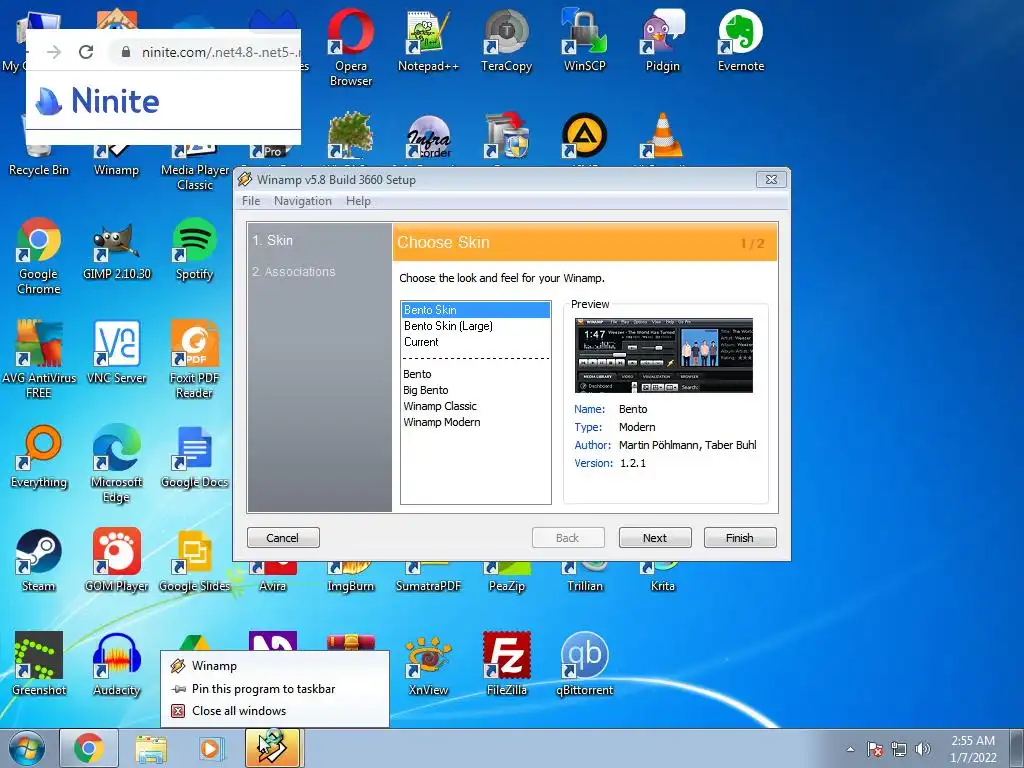Image resolution: width=1024 pixels, height=768 pixels.
Task: Choose the Winamp Modern skin
Action: coord(475,422)
